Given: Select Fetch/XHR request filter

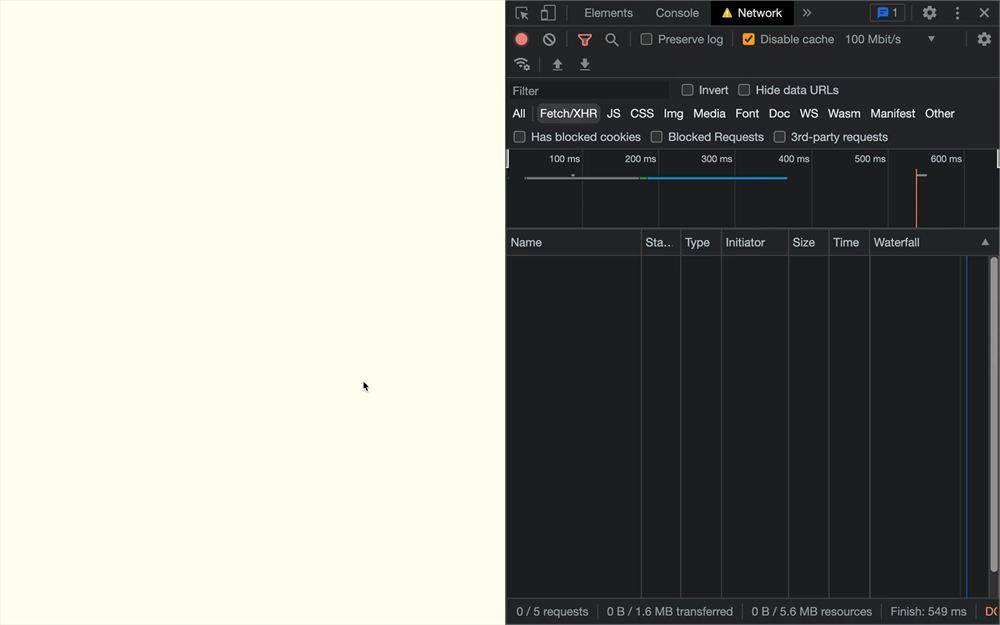Looking at the screenshot, I should 568,114.
